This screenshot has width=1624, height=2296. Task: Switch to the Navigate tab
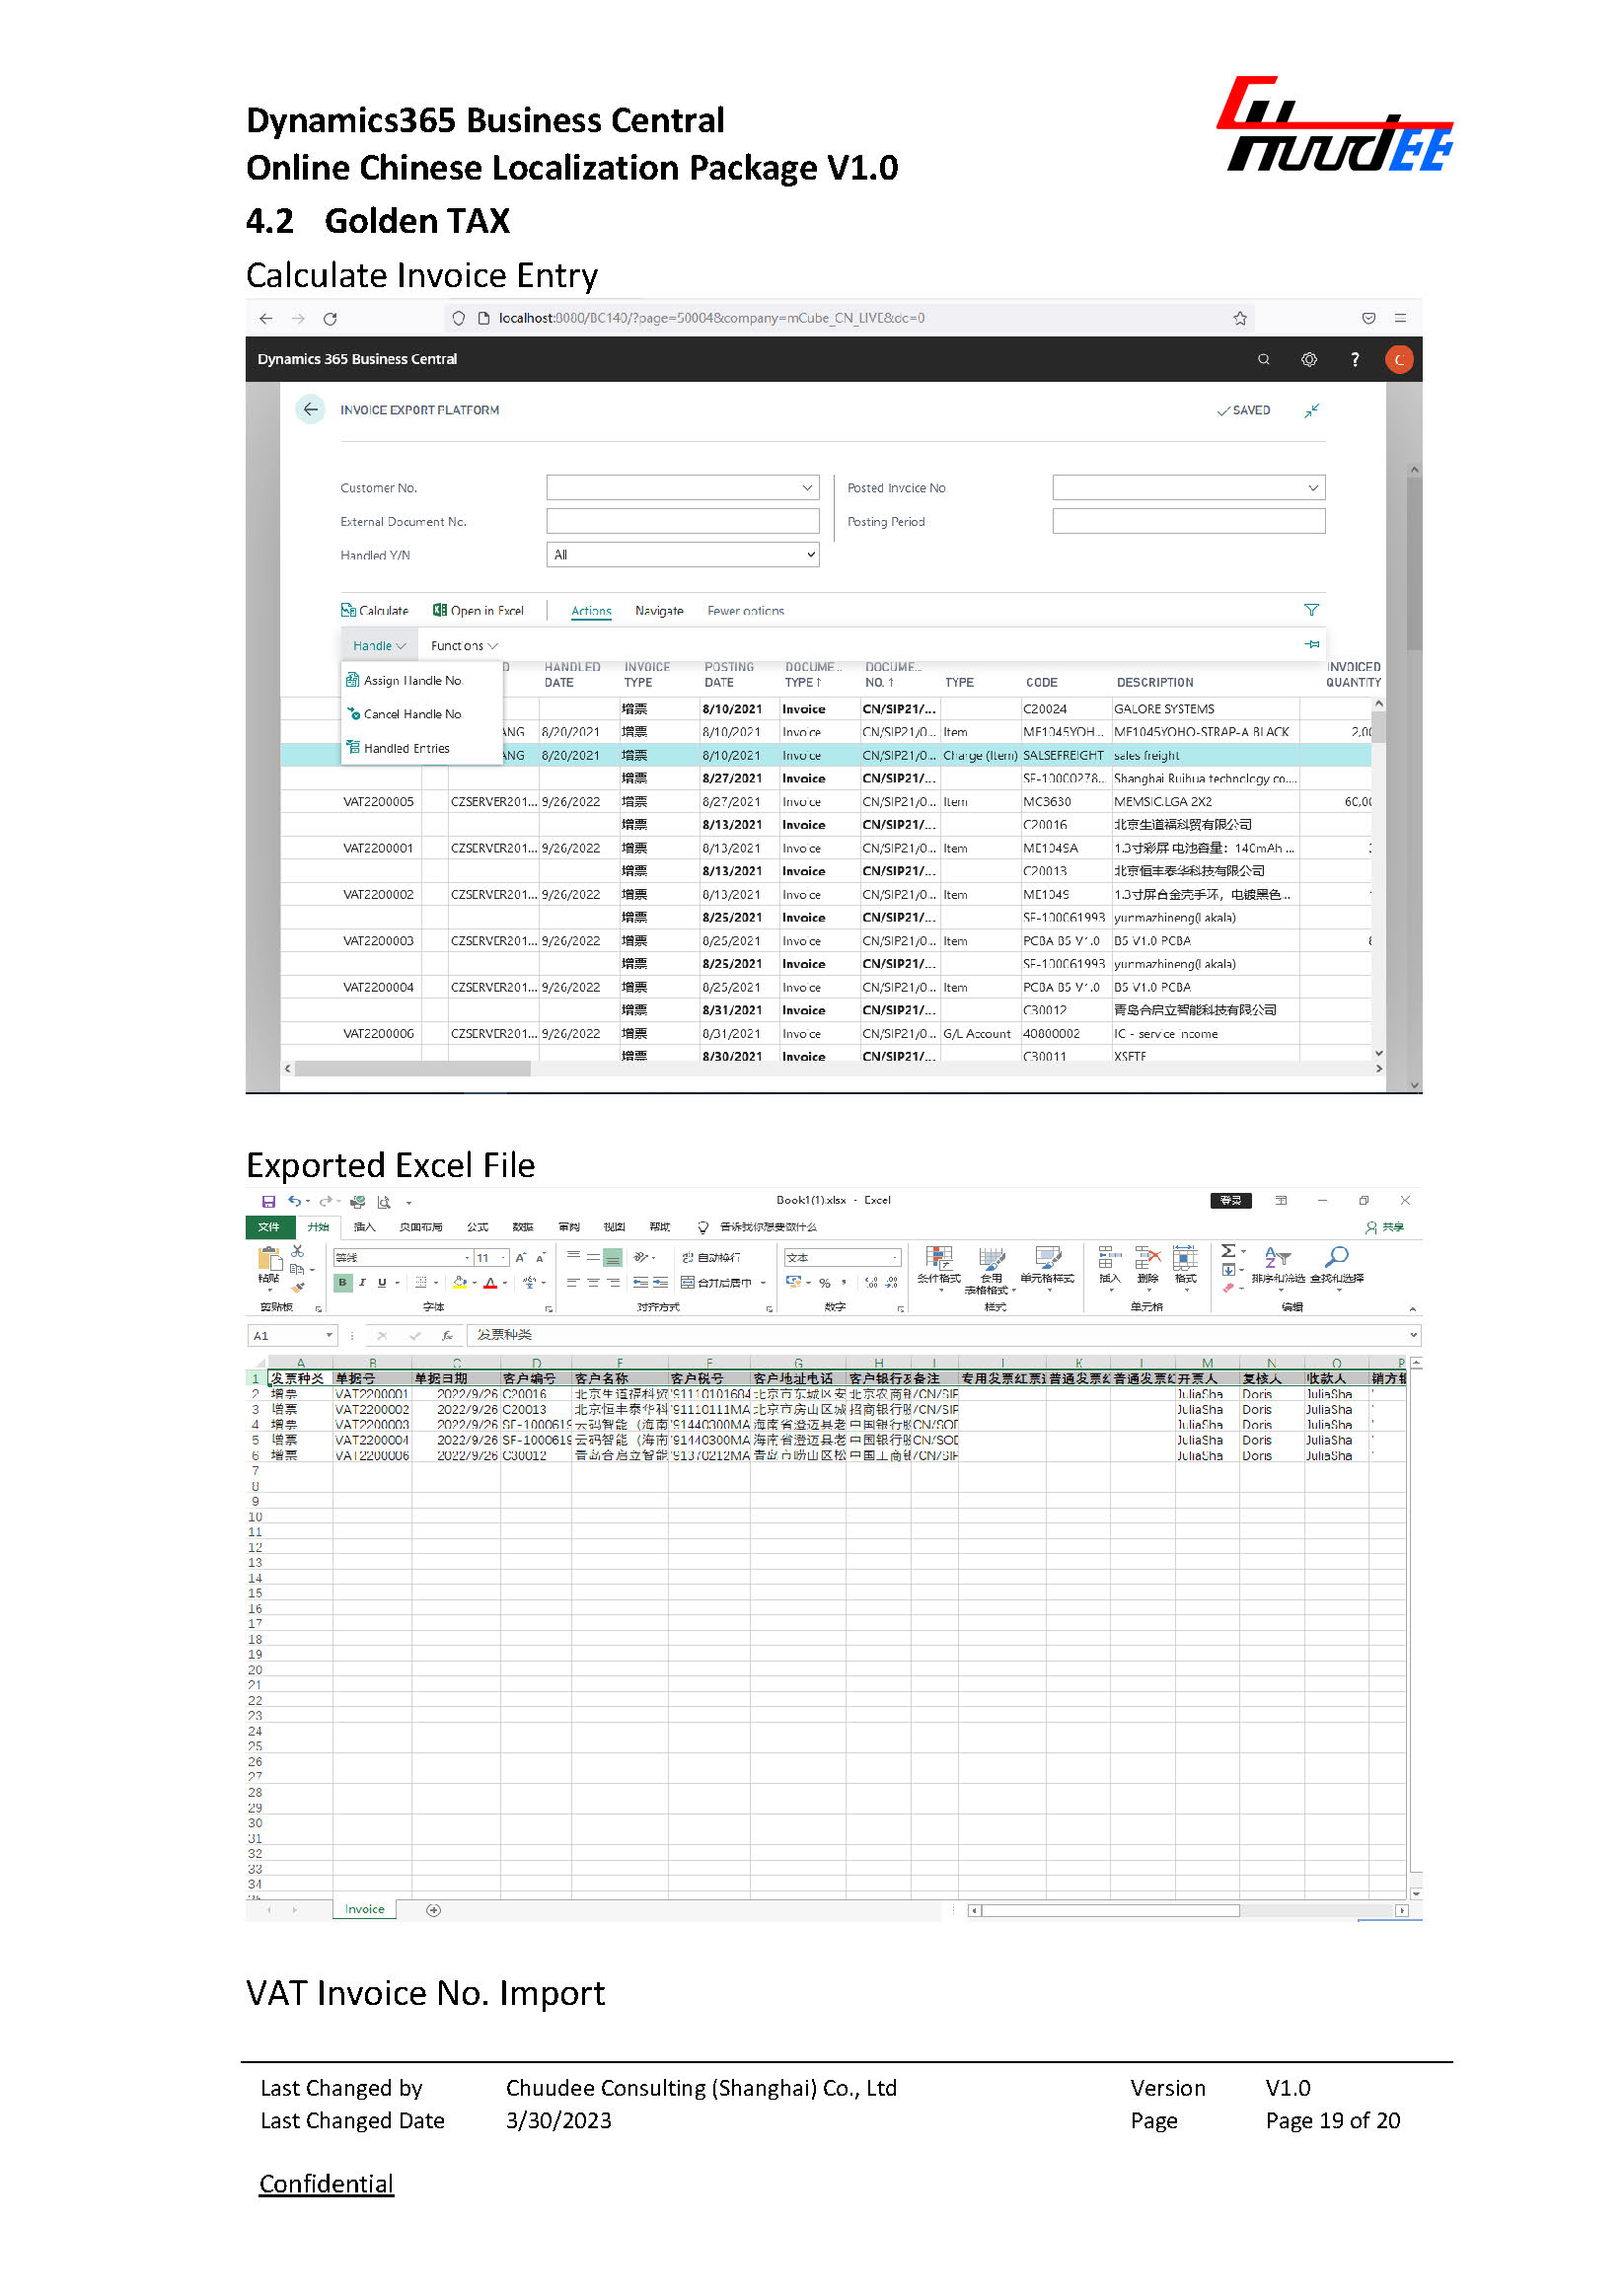659,610
